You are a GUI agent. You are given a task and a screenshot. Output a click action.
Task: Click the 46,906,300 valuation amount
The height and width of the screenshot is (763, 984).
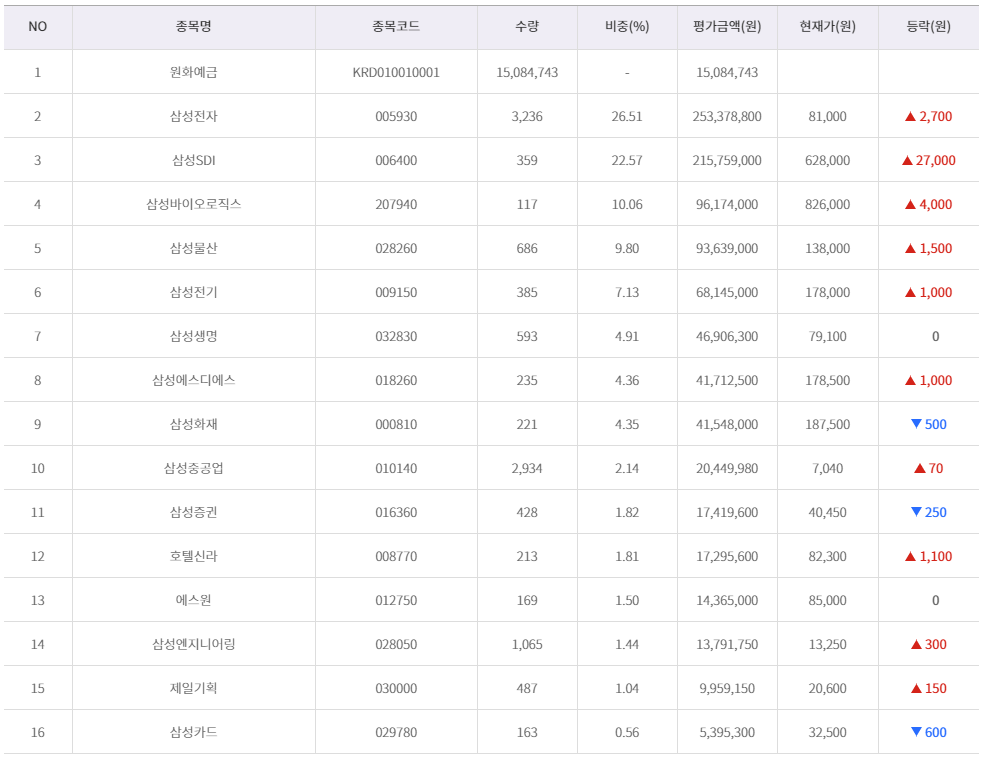click(727, 336)
